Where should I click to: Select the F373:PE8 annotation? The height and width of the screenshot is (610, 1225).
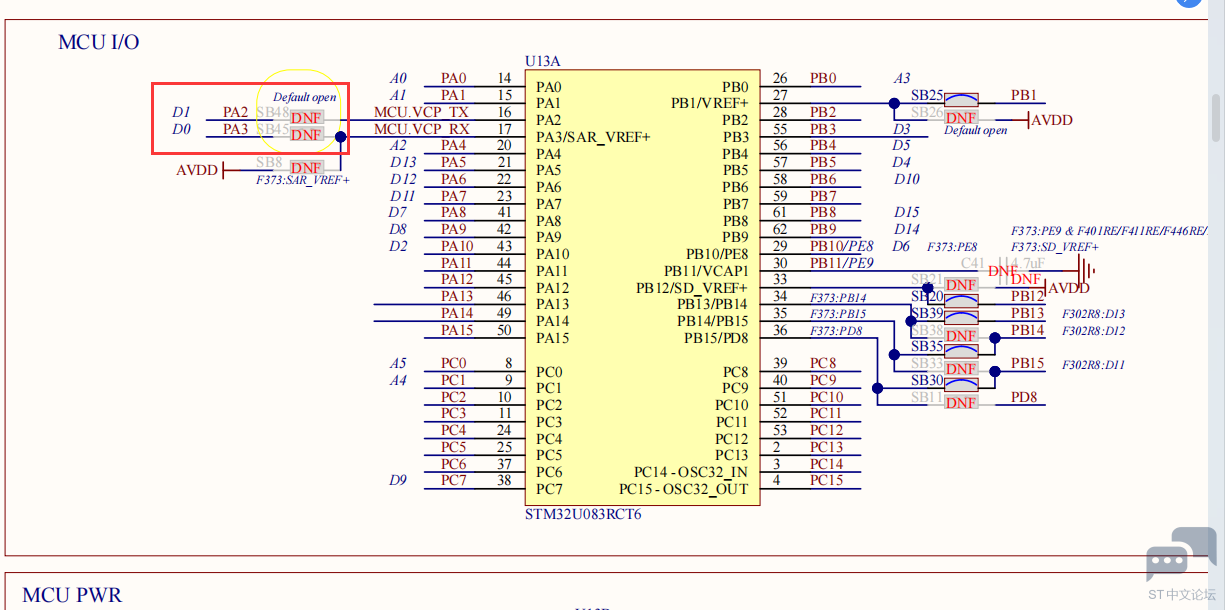952,247
